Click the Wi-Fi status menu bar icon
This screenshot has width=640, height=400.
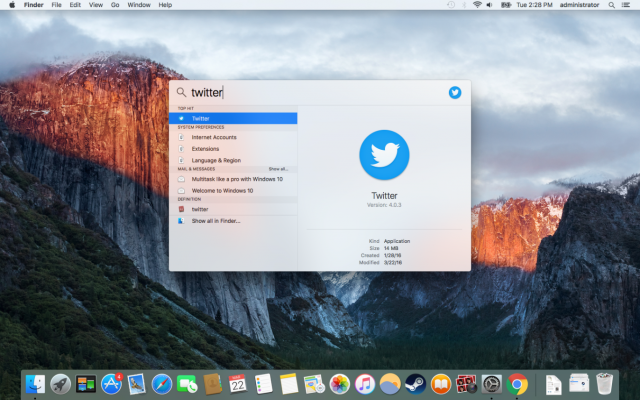point(477,5)
